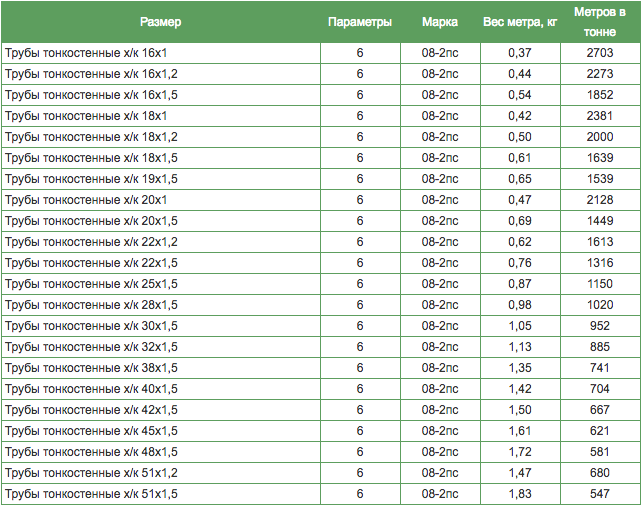Screen dimensions: 644x507
Task: Click meters-per-ton value 1852
Action: click(600, 95)
